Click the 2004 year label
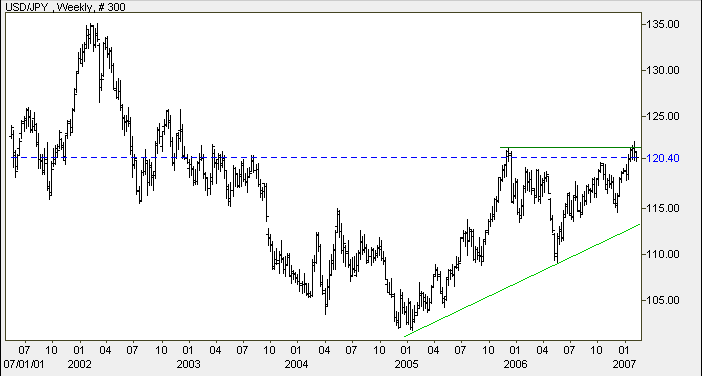 297,364
